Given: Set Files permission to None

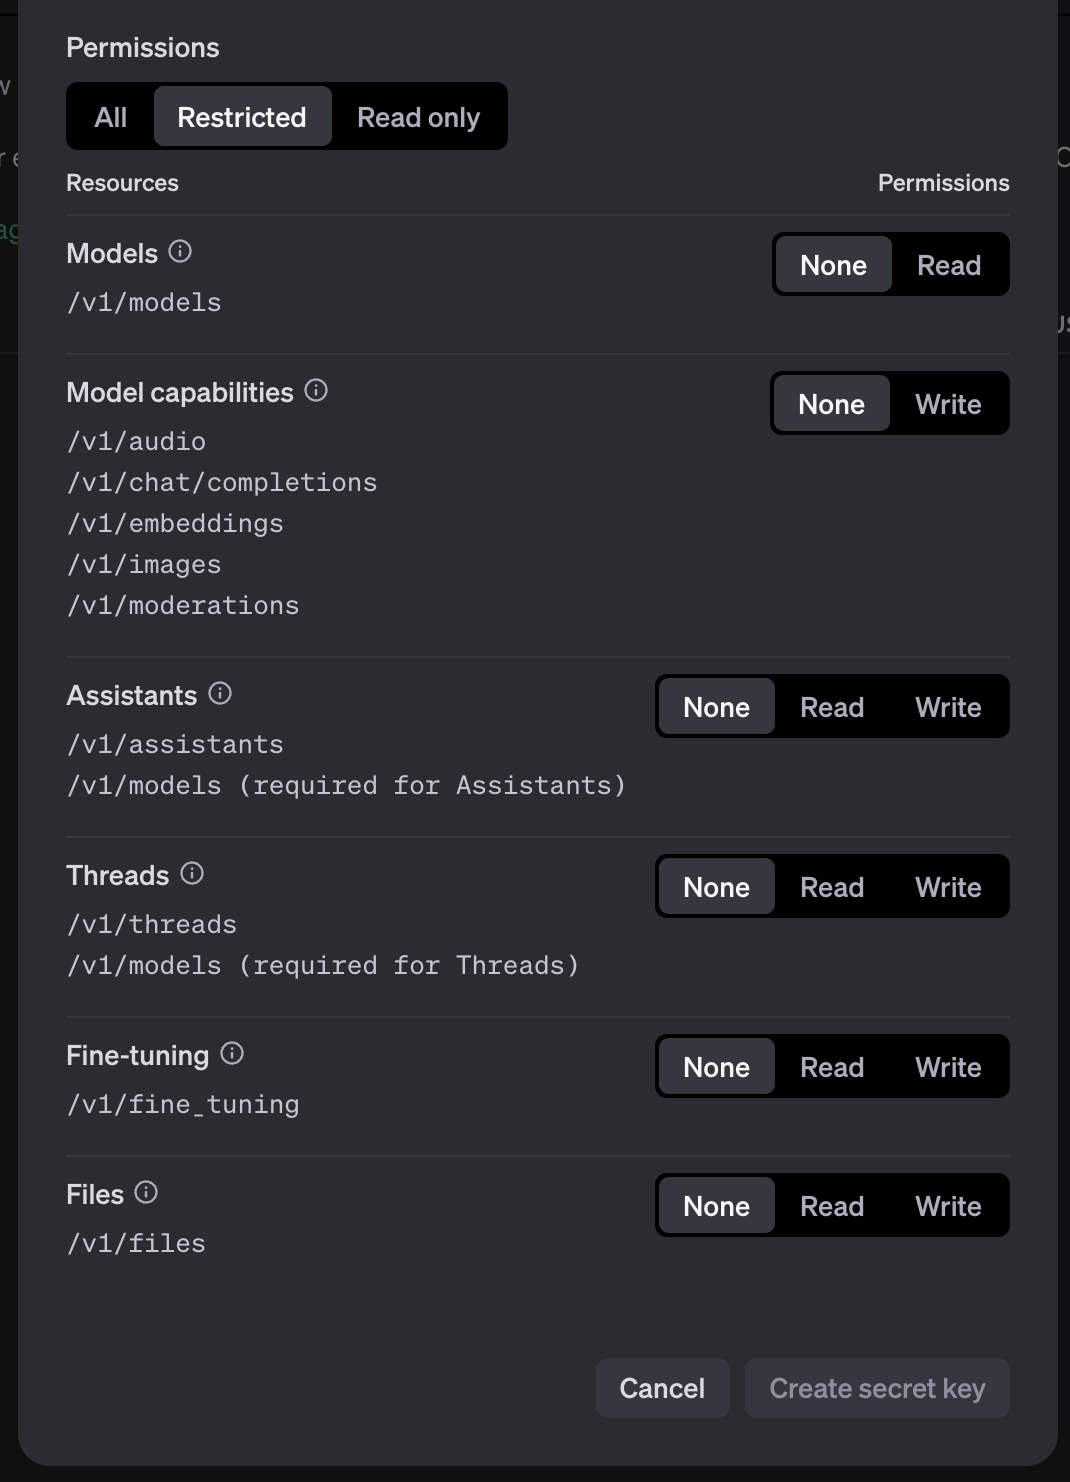Looking at the screenshot, I should coord(716,1205).
